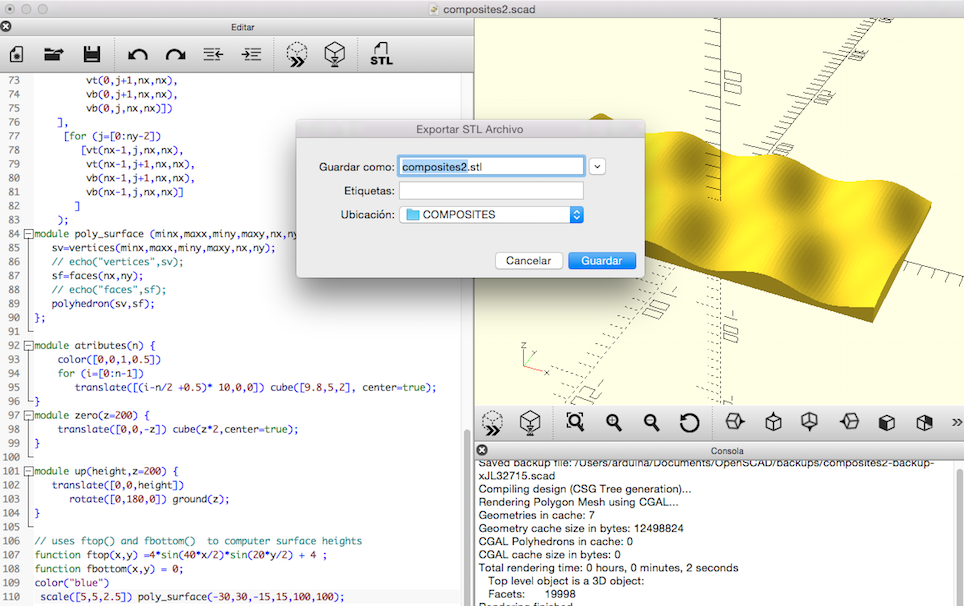This screenshot has height=606, width=964.
Task: Show more viewer toolbar items
Action: pyautogui.click(x=956, y=422)
